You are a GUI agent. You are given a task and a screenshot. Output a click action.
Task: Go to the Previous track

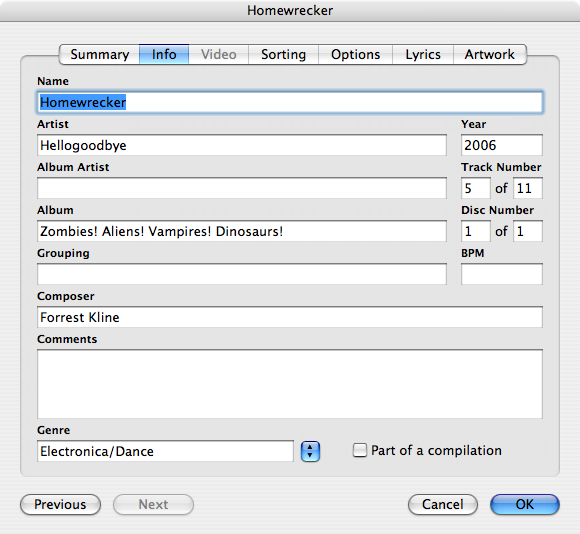(60, 504)
